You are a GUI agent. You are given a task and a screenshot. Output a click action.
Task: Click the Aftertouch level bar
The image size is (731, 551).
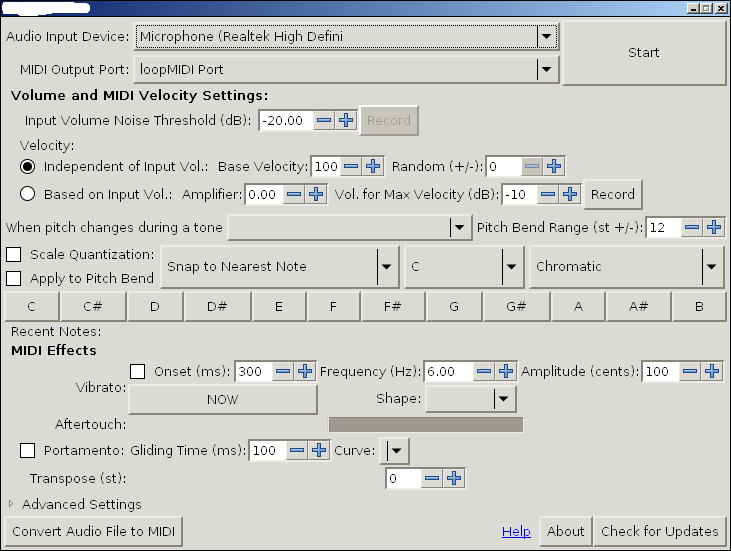425,425
